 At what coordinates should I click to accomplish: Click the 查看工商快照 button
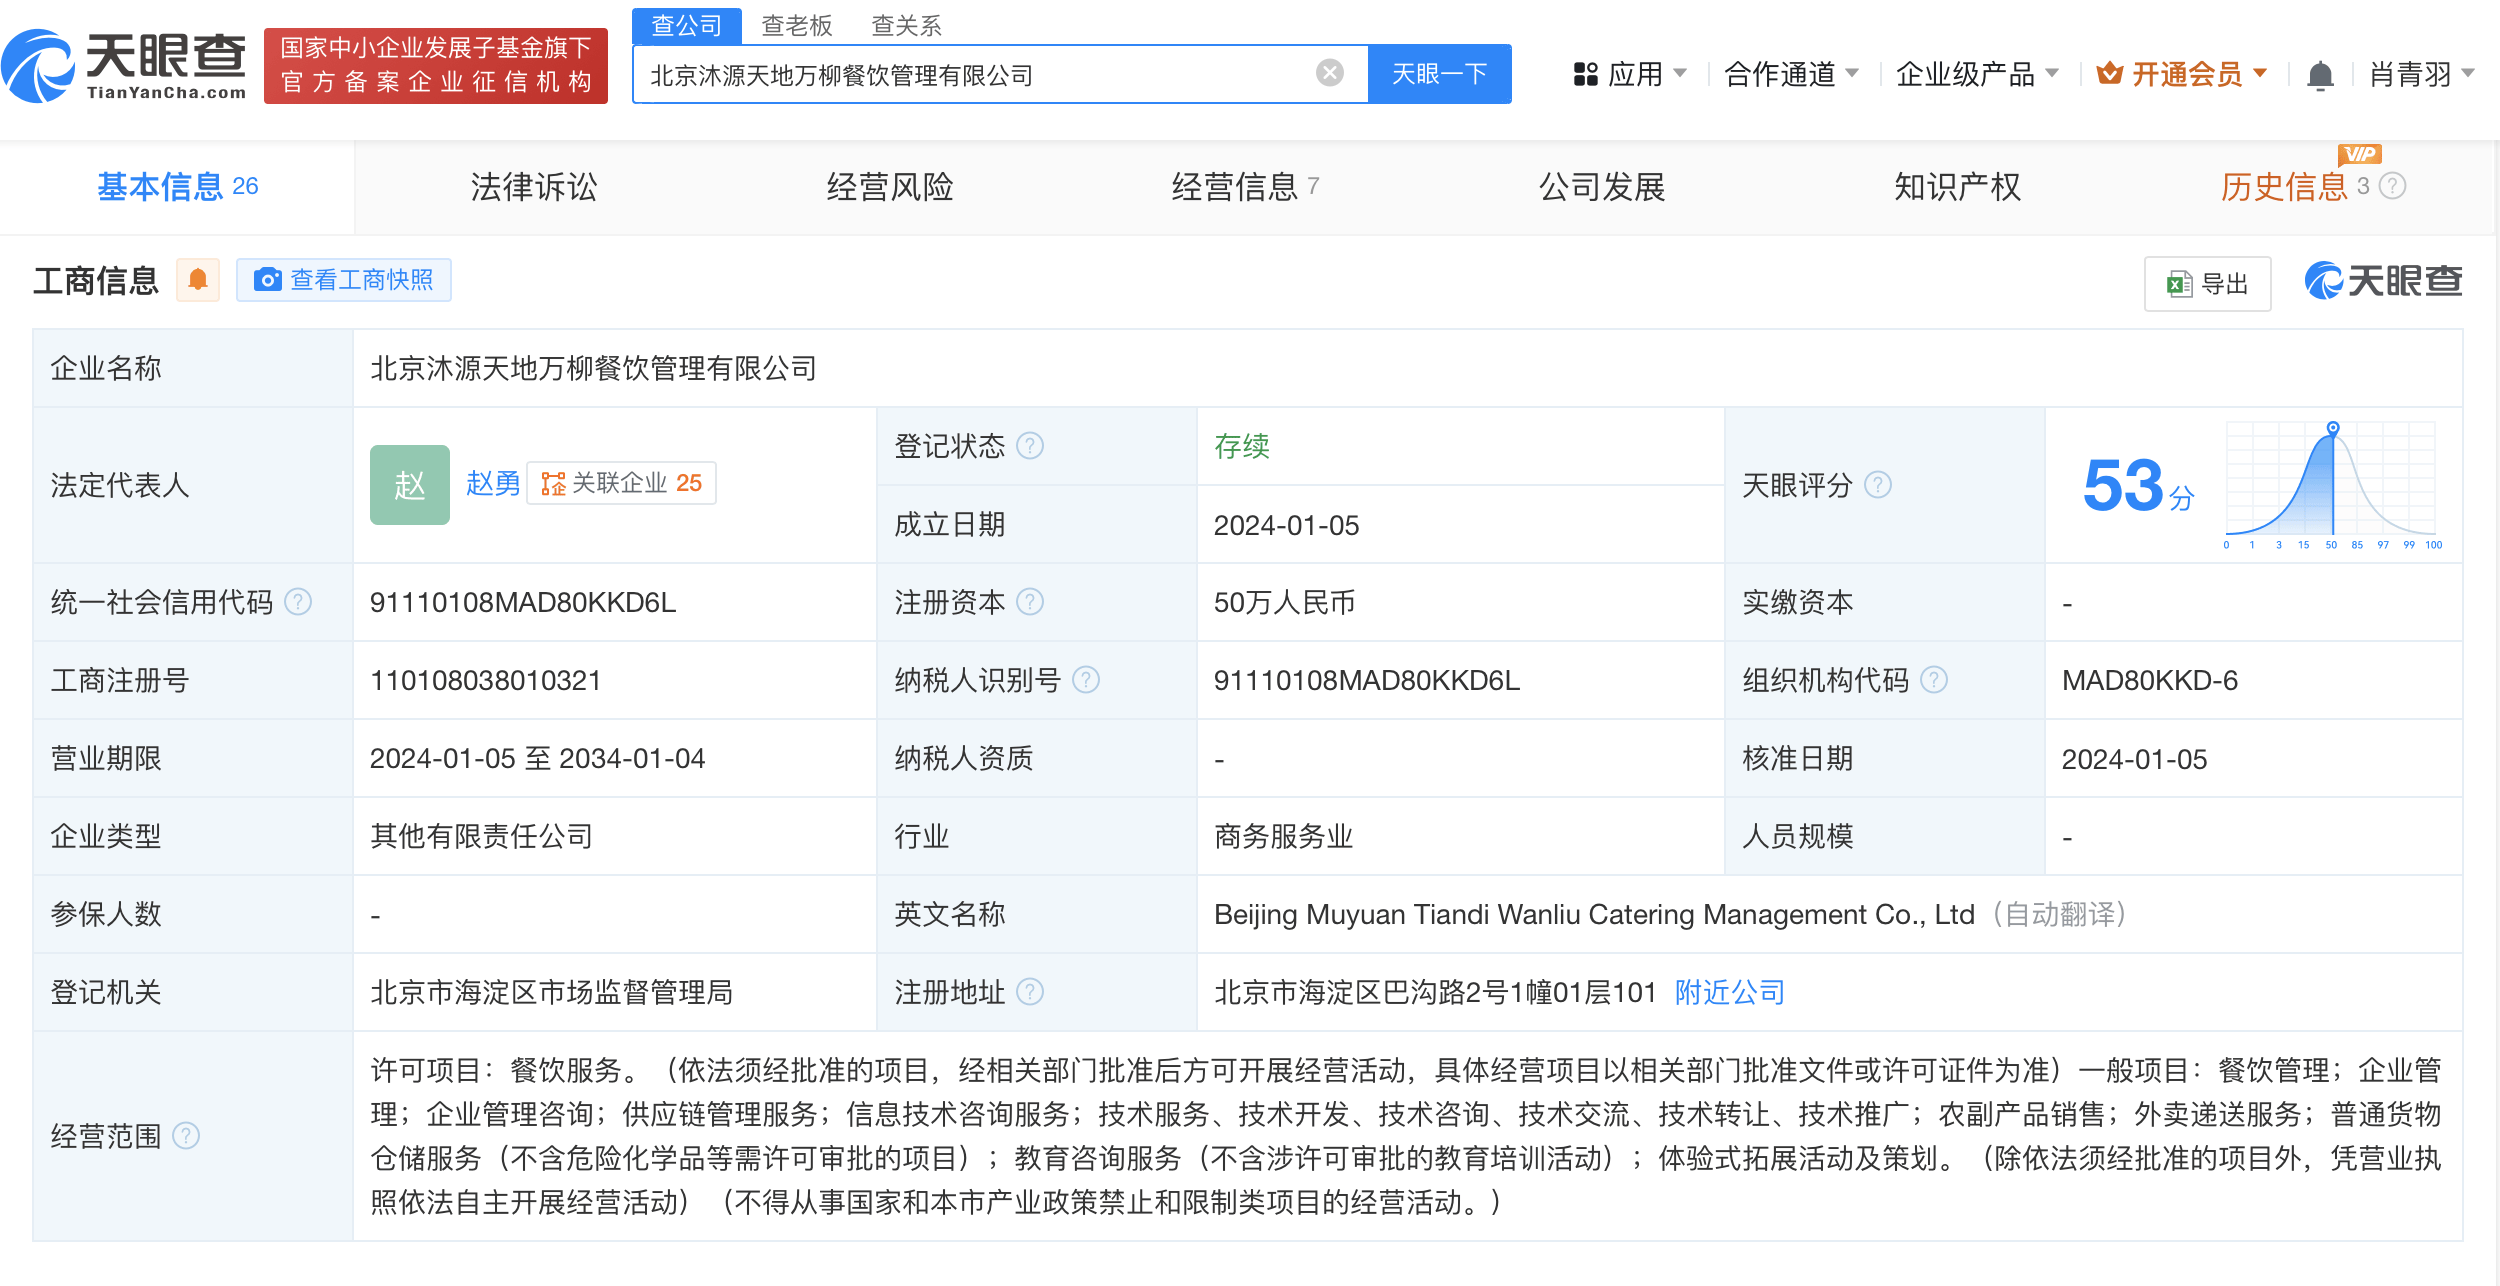344,280
